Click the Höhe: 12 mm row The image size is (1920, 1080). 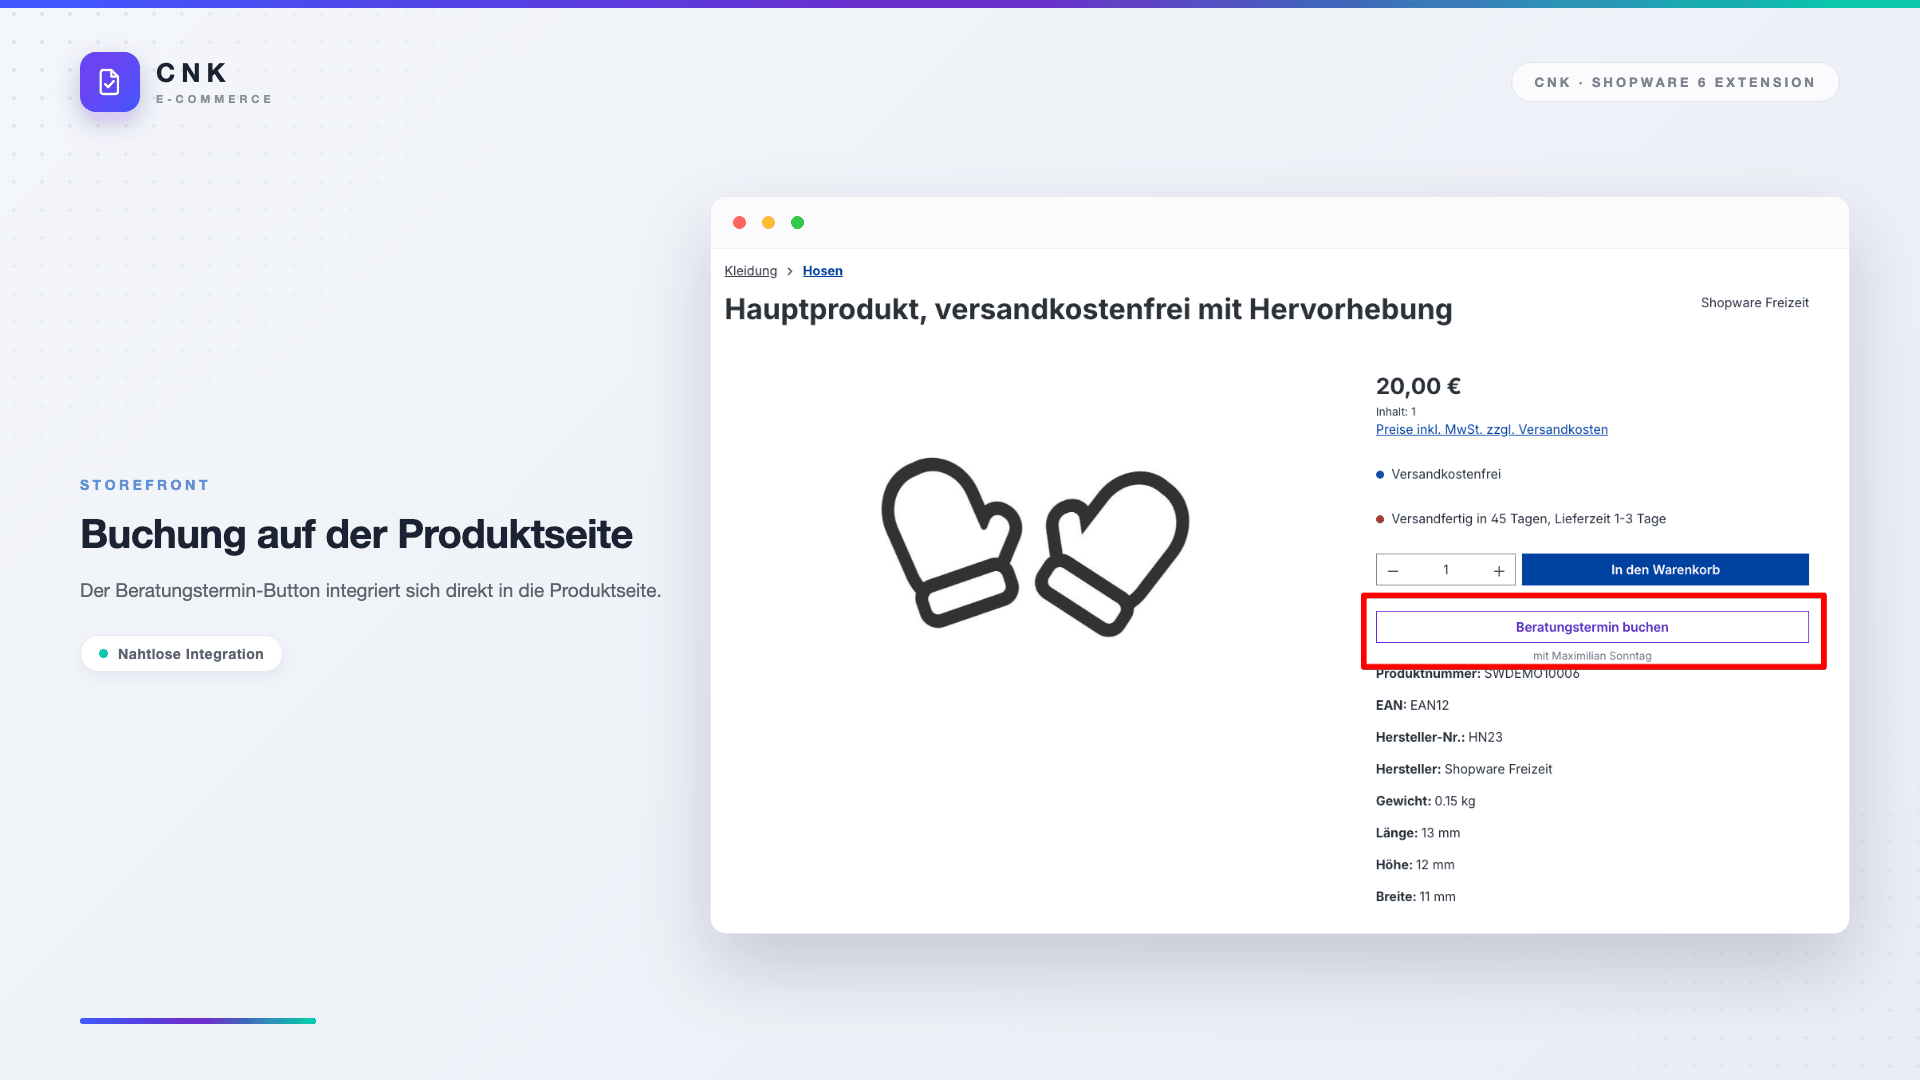[1415, 865]
